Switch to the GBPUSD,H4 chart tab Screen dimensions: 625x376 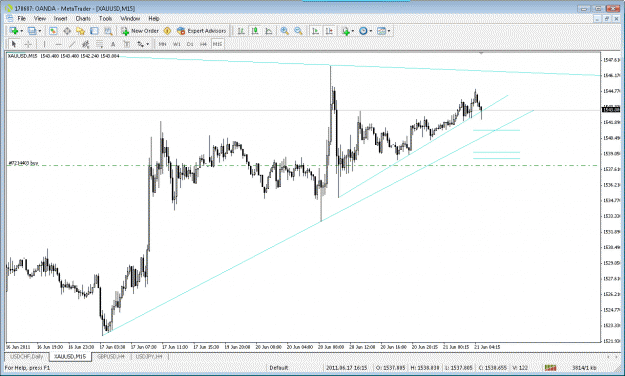(111, 356)
